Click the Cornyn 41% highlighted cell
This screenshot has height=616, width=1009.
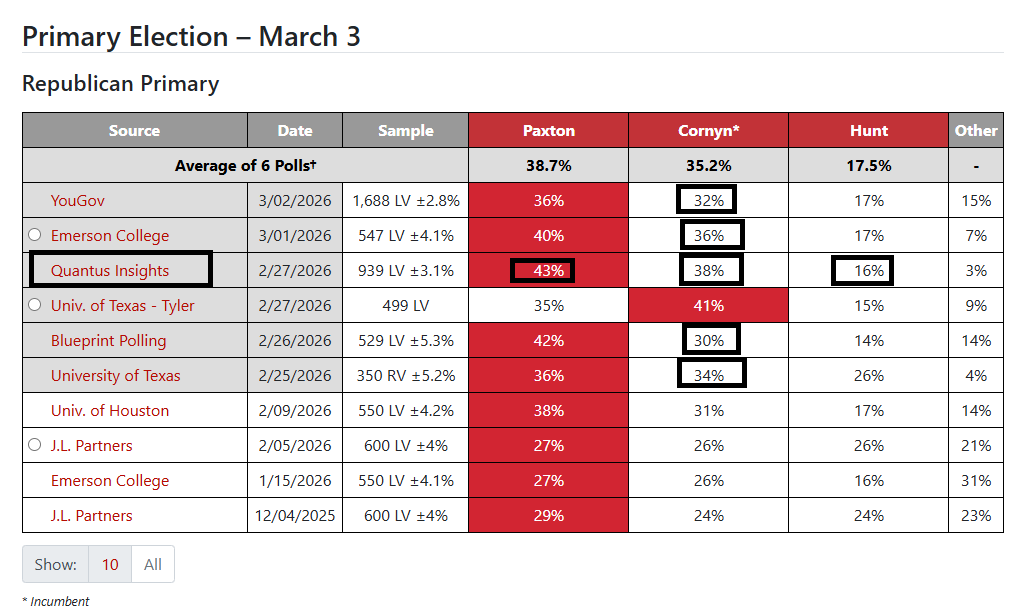click(708, 306)
